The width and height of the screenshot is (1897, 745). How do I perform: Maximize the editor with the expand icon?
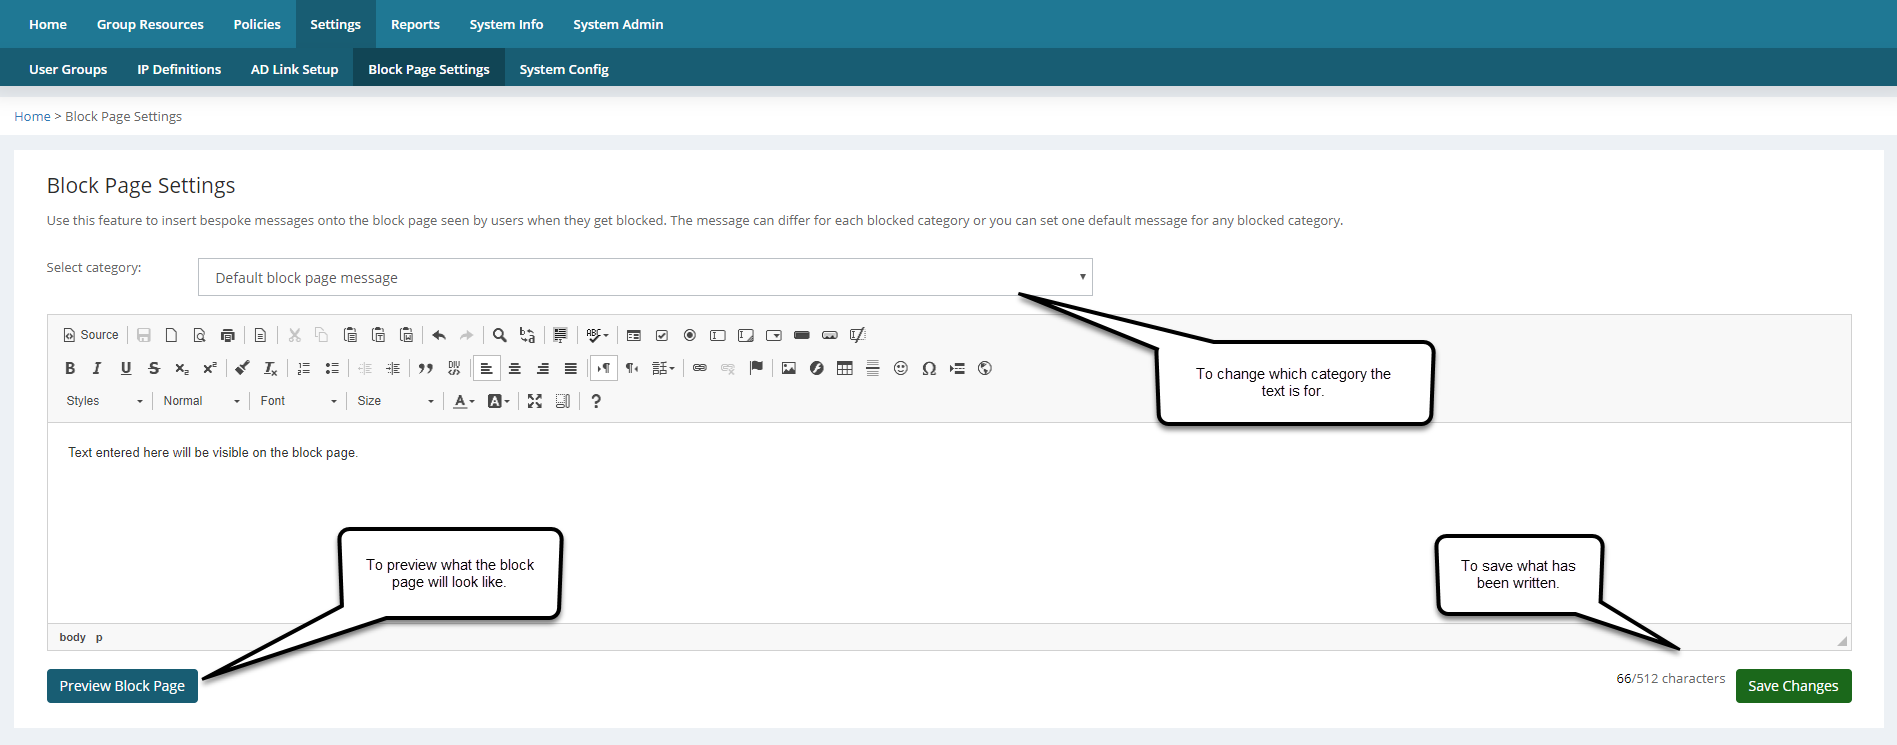pos(535,401)
